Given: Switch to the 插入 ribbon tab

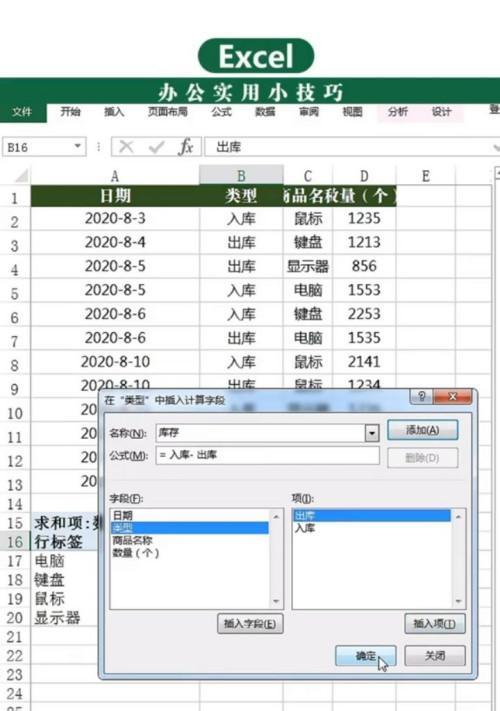Looking at the screenshot, I should coord(114,112).
